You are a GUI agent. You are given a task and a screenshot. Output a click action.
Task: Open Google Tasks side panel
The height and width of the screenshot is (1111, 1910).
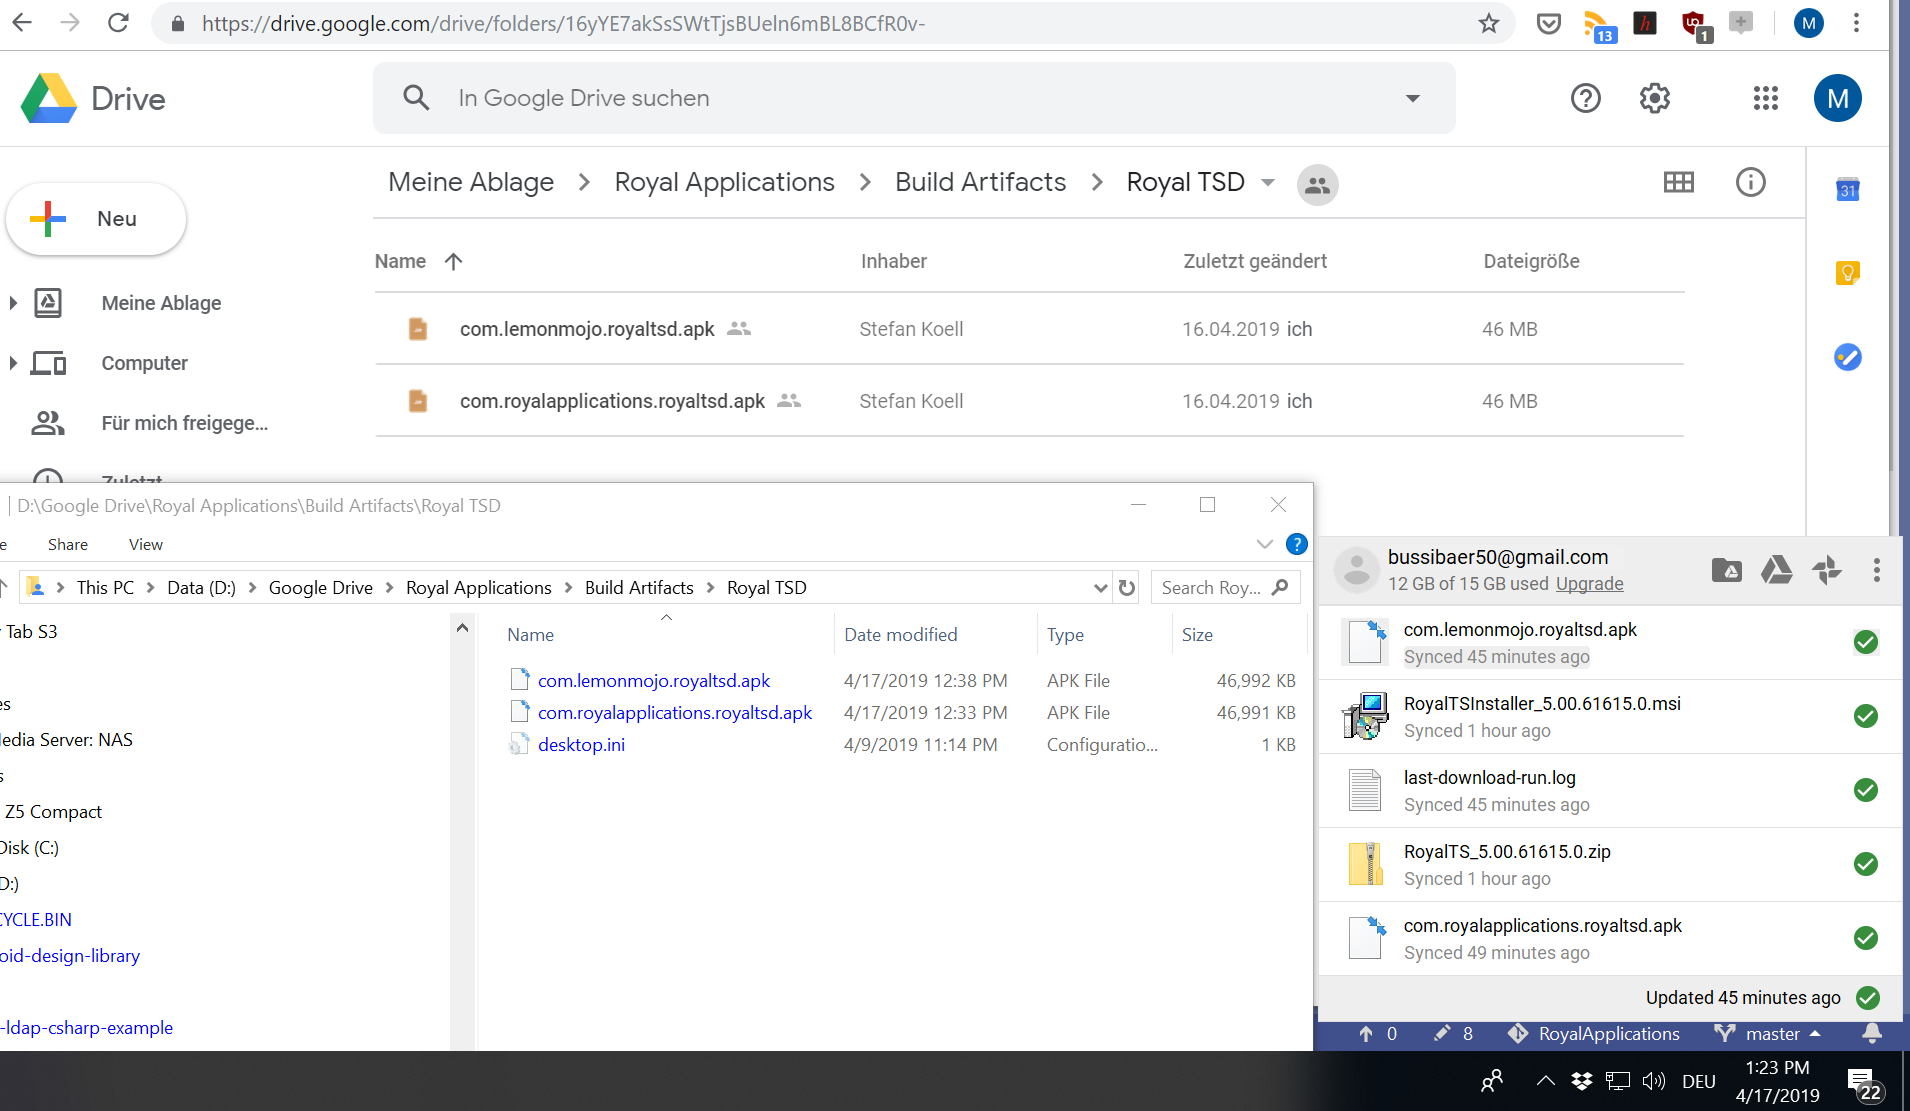click(x=1848, y=357)
